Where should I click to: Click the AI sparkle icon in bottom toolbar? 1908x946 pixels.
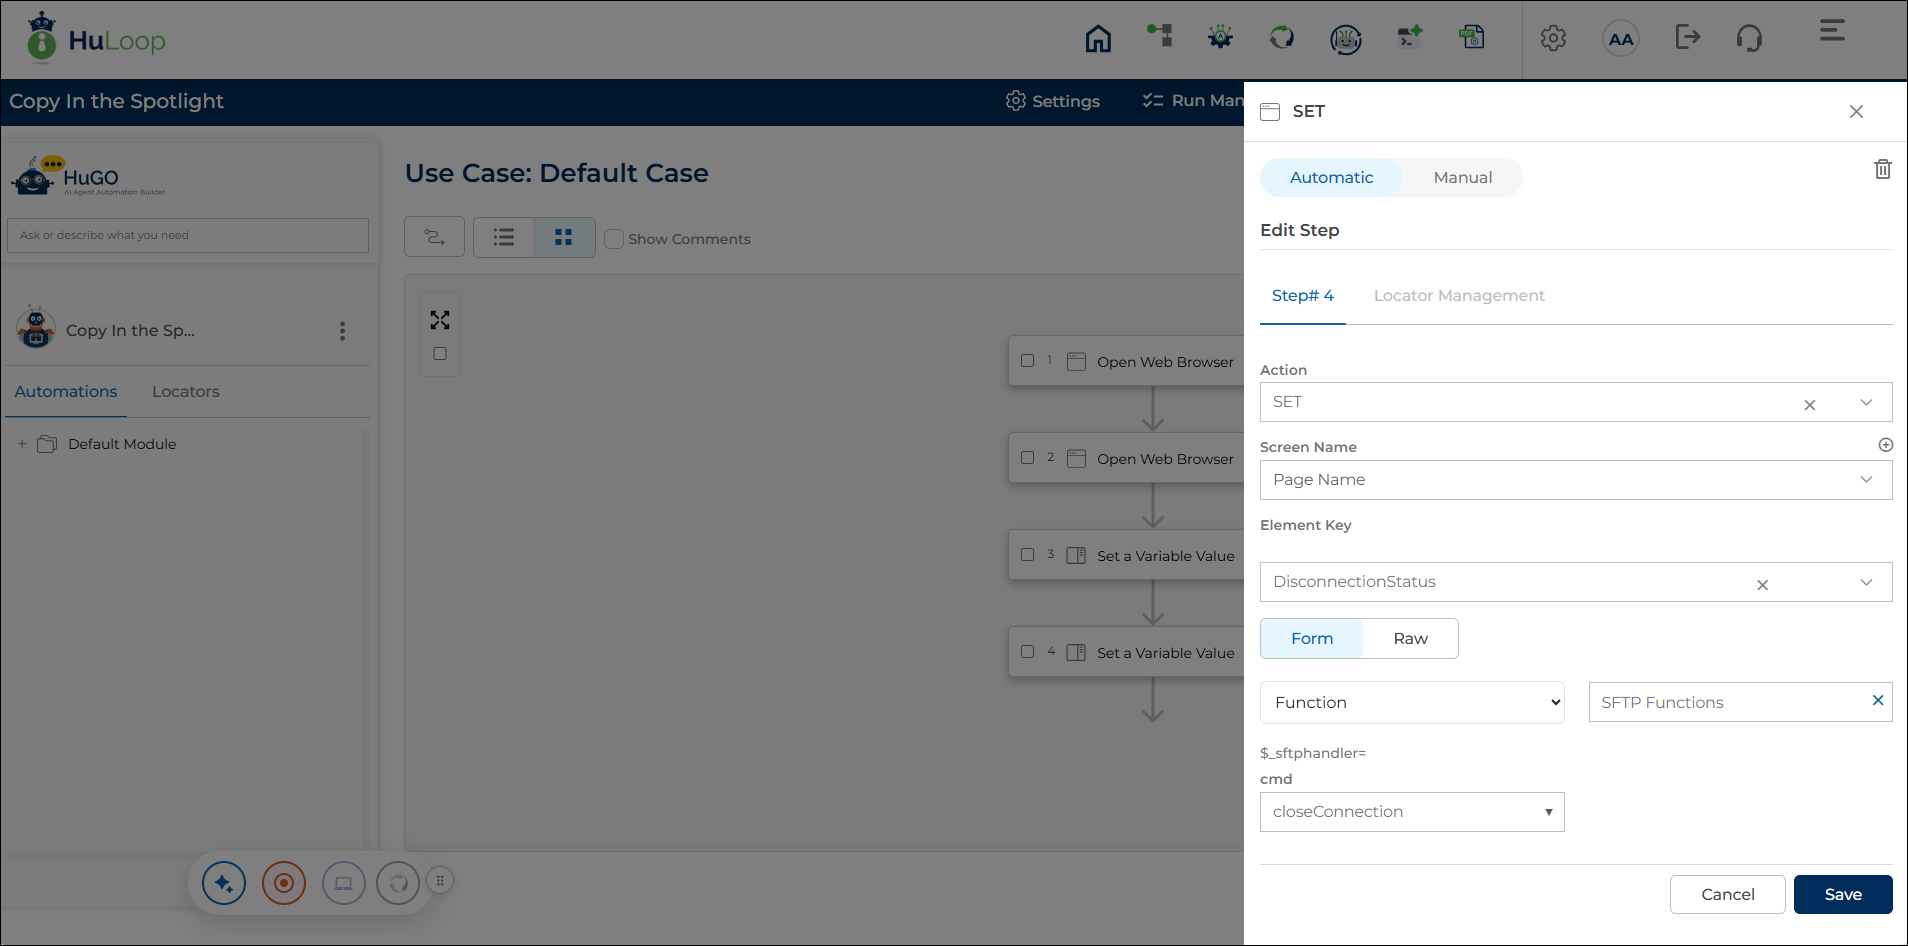pyautogui.click(x=224, y=883)
